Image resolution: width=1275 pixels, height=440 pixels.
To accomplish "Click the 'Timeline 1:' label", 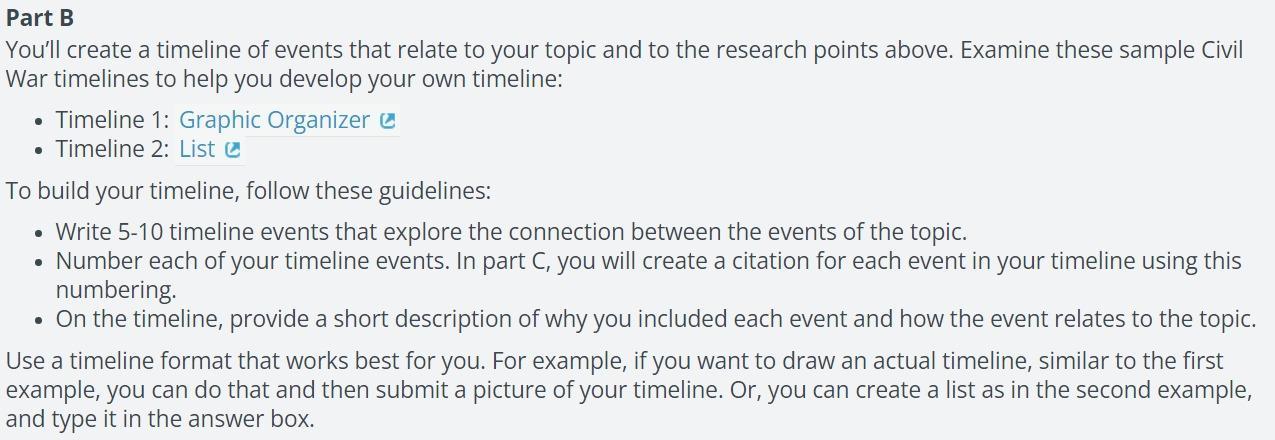I will click(x=112, y=120).
